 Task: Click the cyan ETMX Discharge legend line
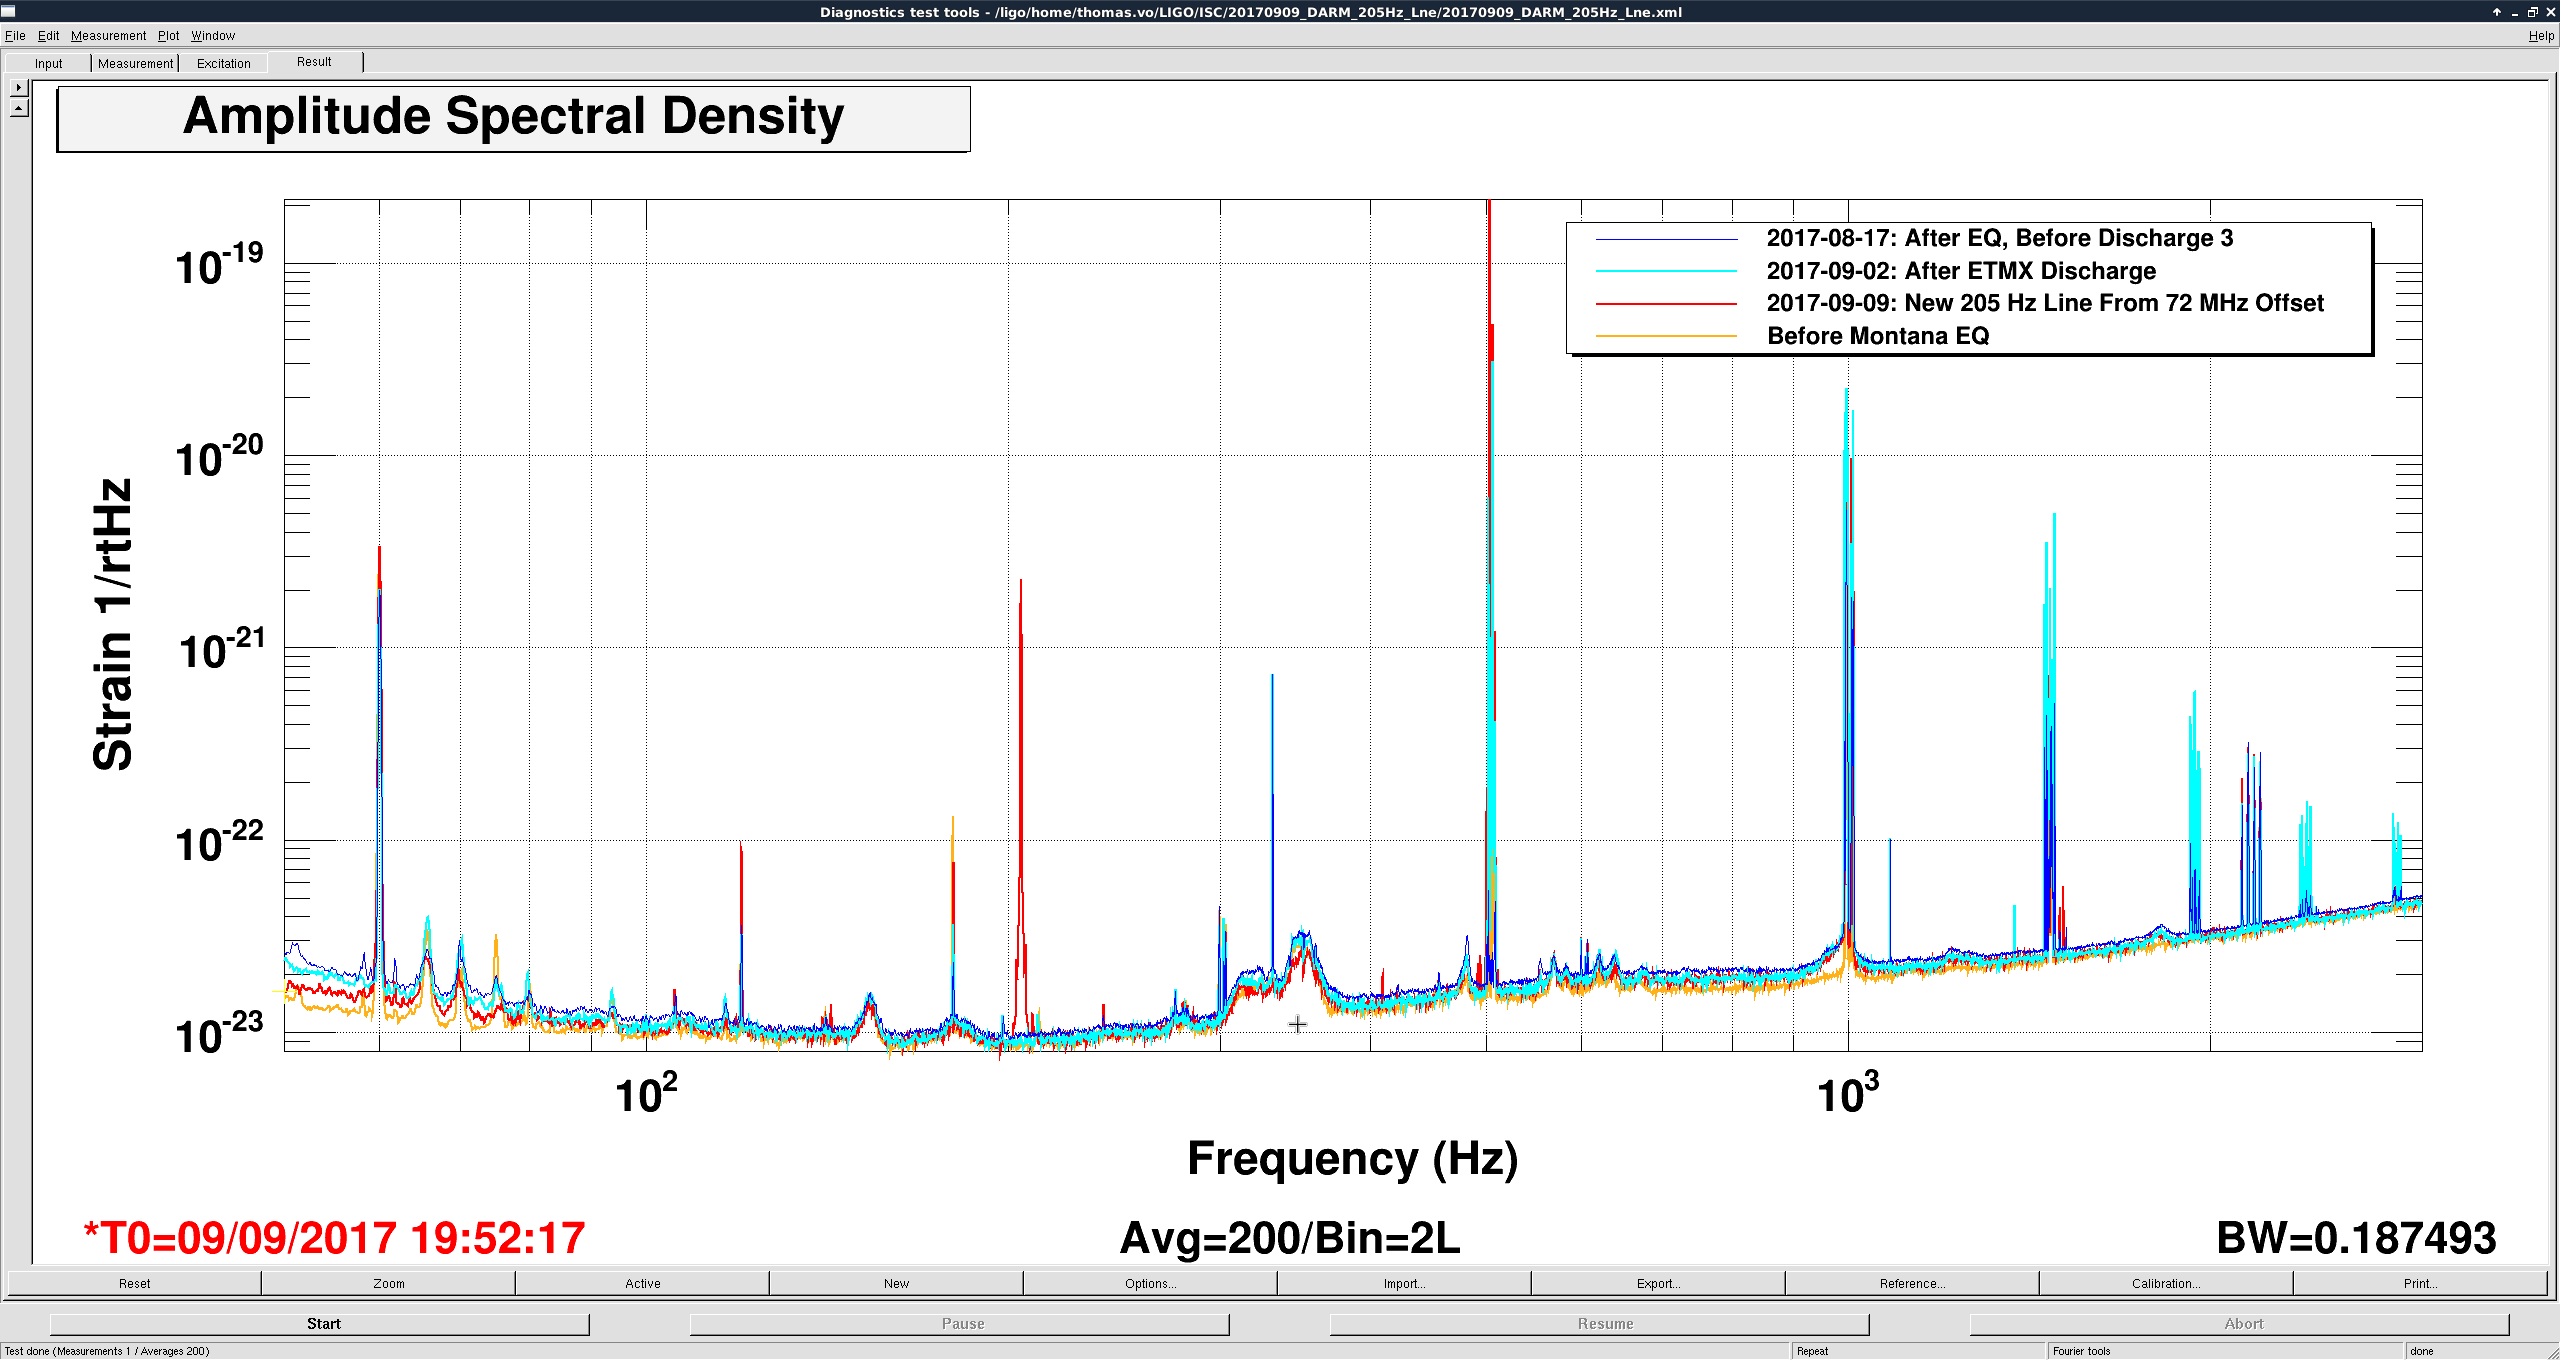(x=1666, y=271)
